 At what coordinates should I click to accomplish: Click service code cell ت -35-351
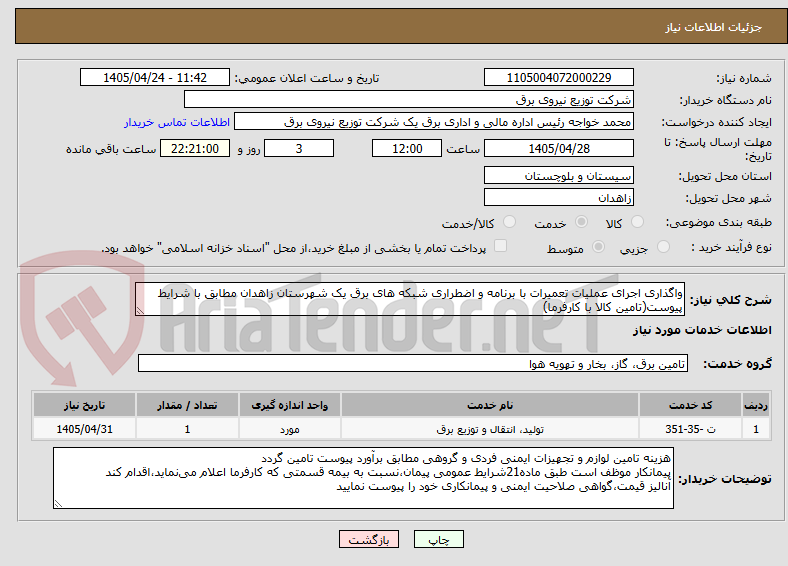point(691,429)
